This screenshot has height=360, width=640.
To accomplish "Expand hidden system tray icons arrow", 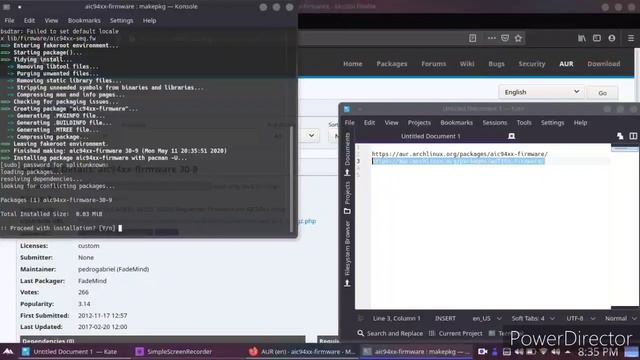I will [x=568, y=351].
